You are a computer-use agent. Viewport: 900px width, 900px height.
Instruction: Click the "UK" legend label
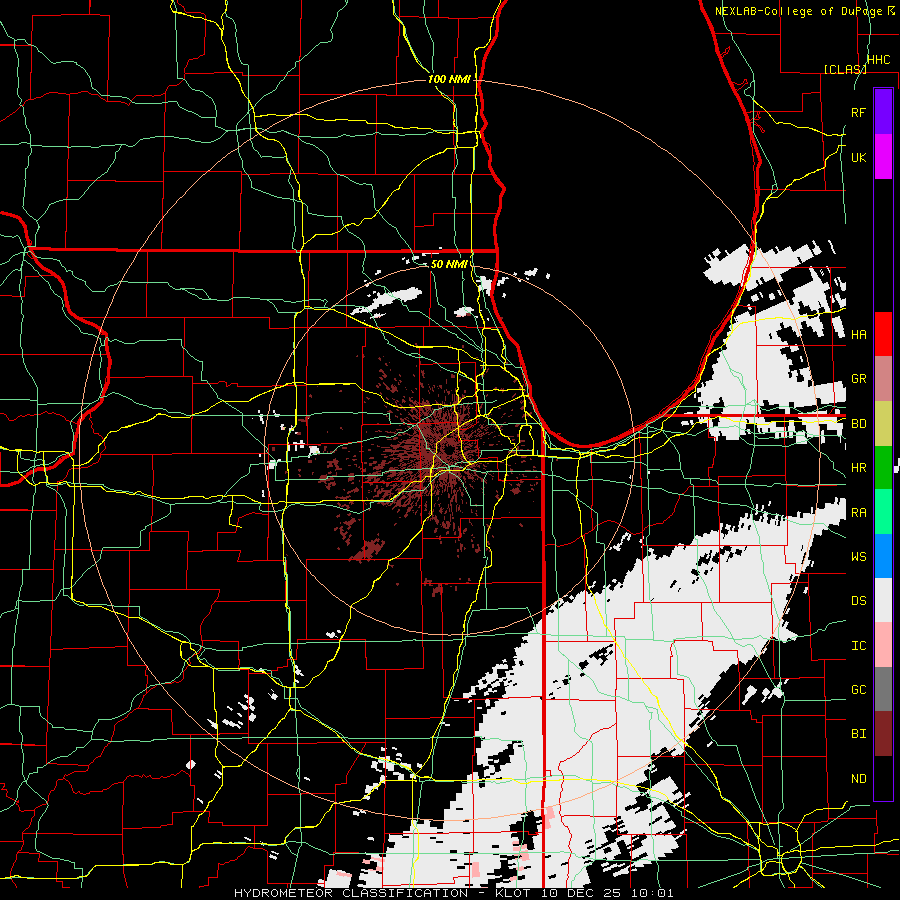[858, 157]
